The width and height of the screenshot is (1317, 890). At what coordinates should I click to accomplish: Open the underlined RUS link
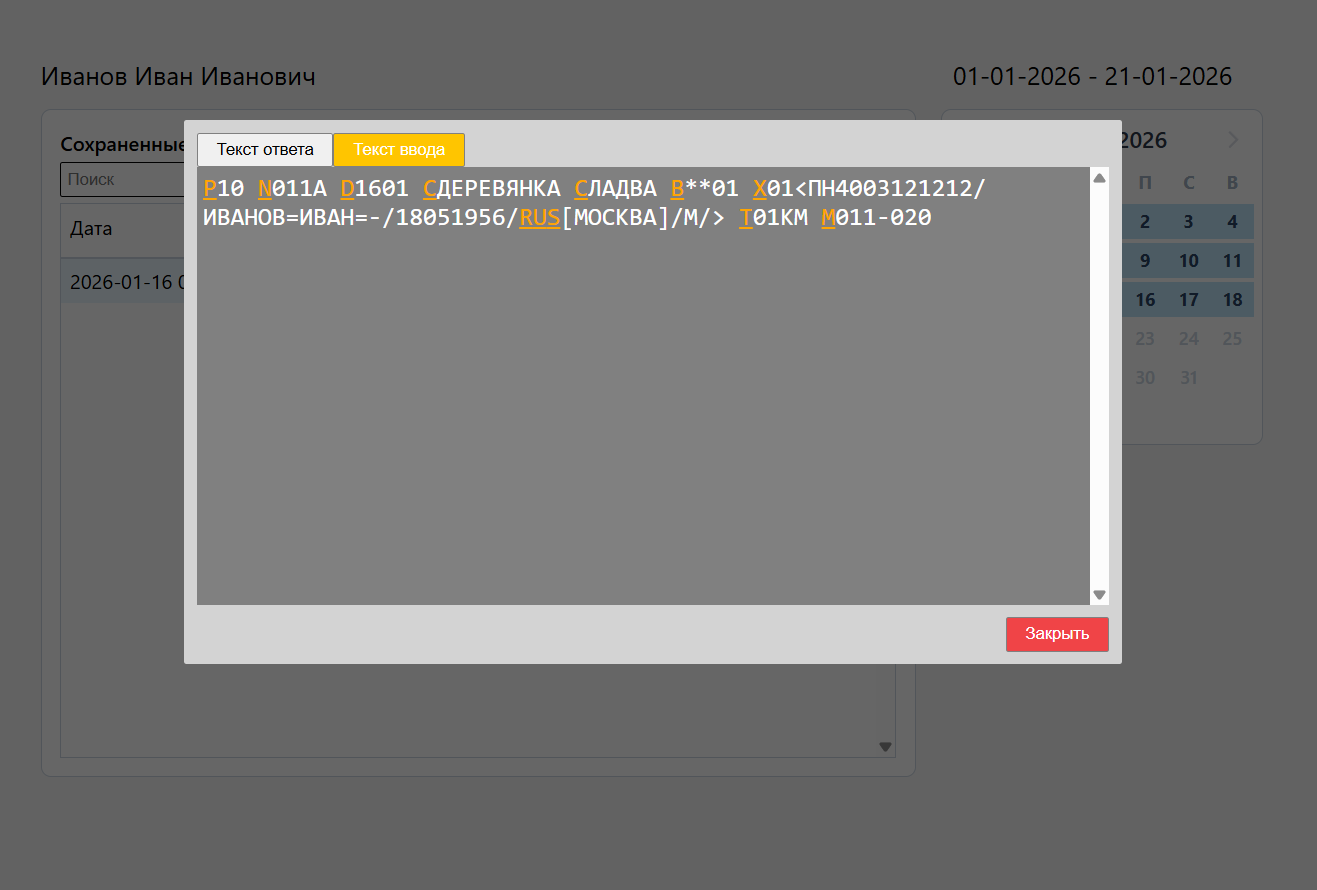point(539,217)
